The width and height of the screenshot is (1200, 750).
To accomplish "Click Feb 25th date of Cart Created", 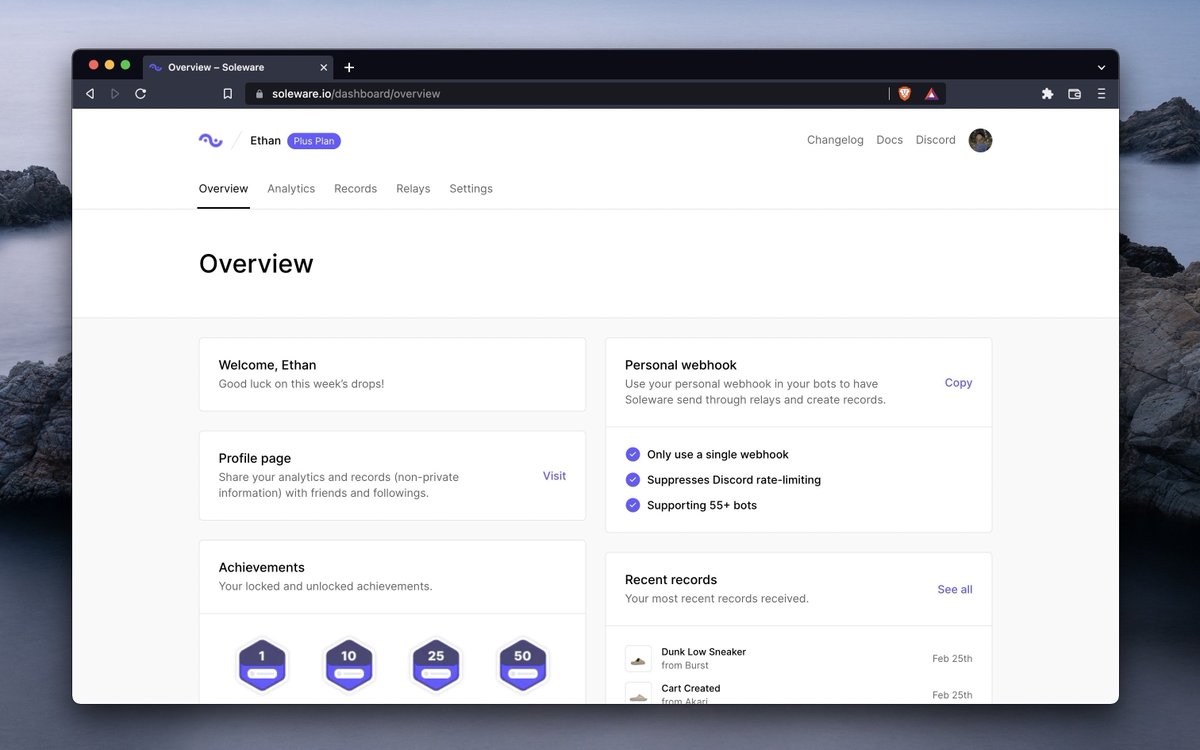I will click(x=952, y=695).
